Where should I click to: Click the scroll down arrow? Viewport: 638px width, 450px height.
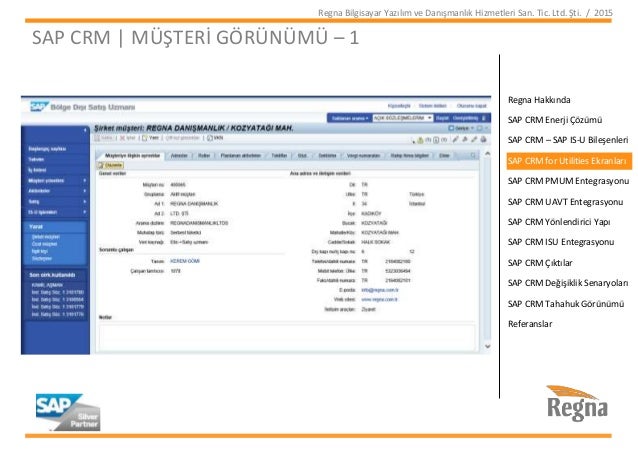(x=487, y=347)
